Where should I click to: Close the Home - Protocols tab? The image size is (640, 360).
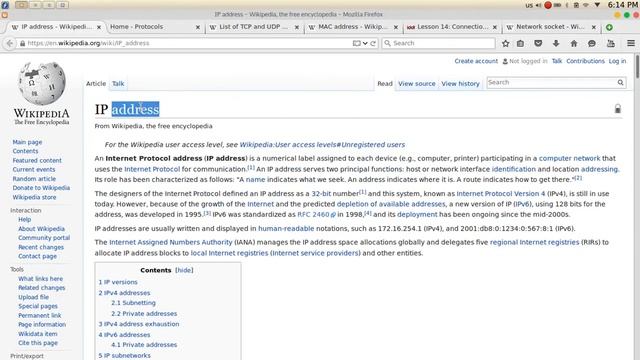click(198, 27)
